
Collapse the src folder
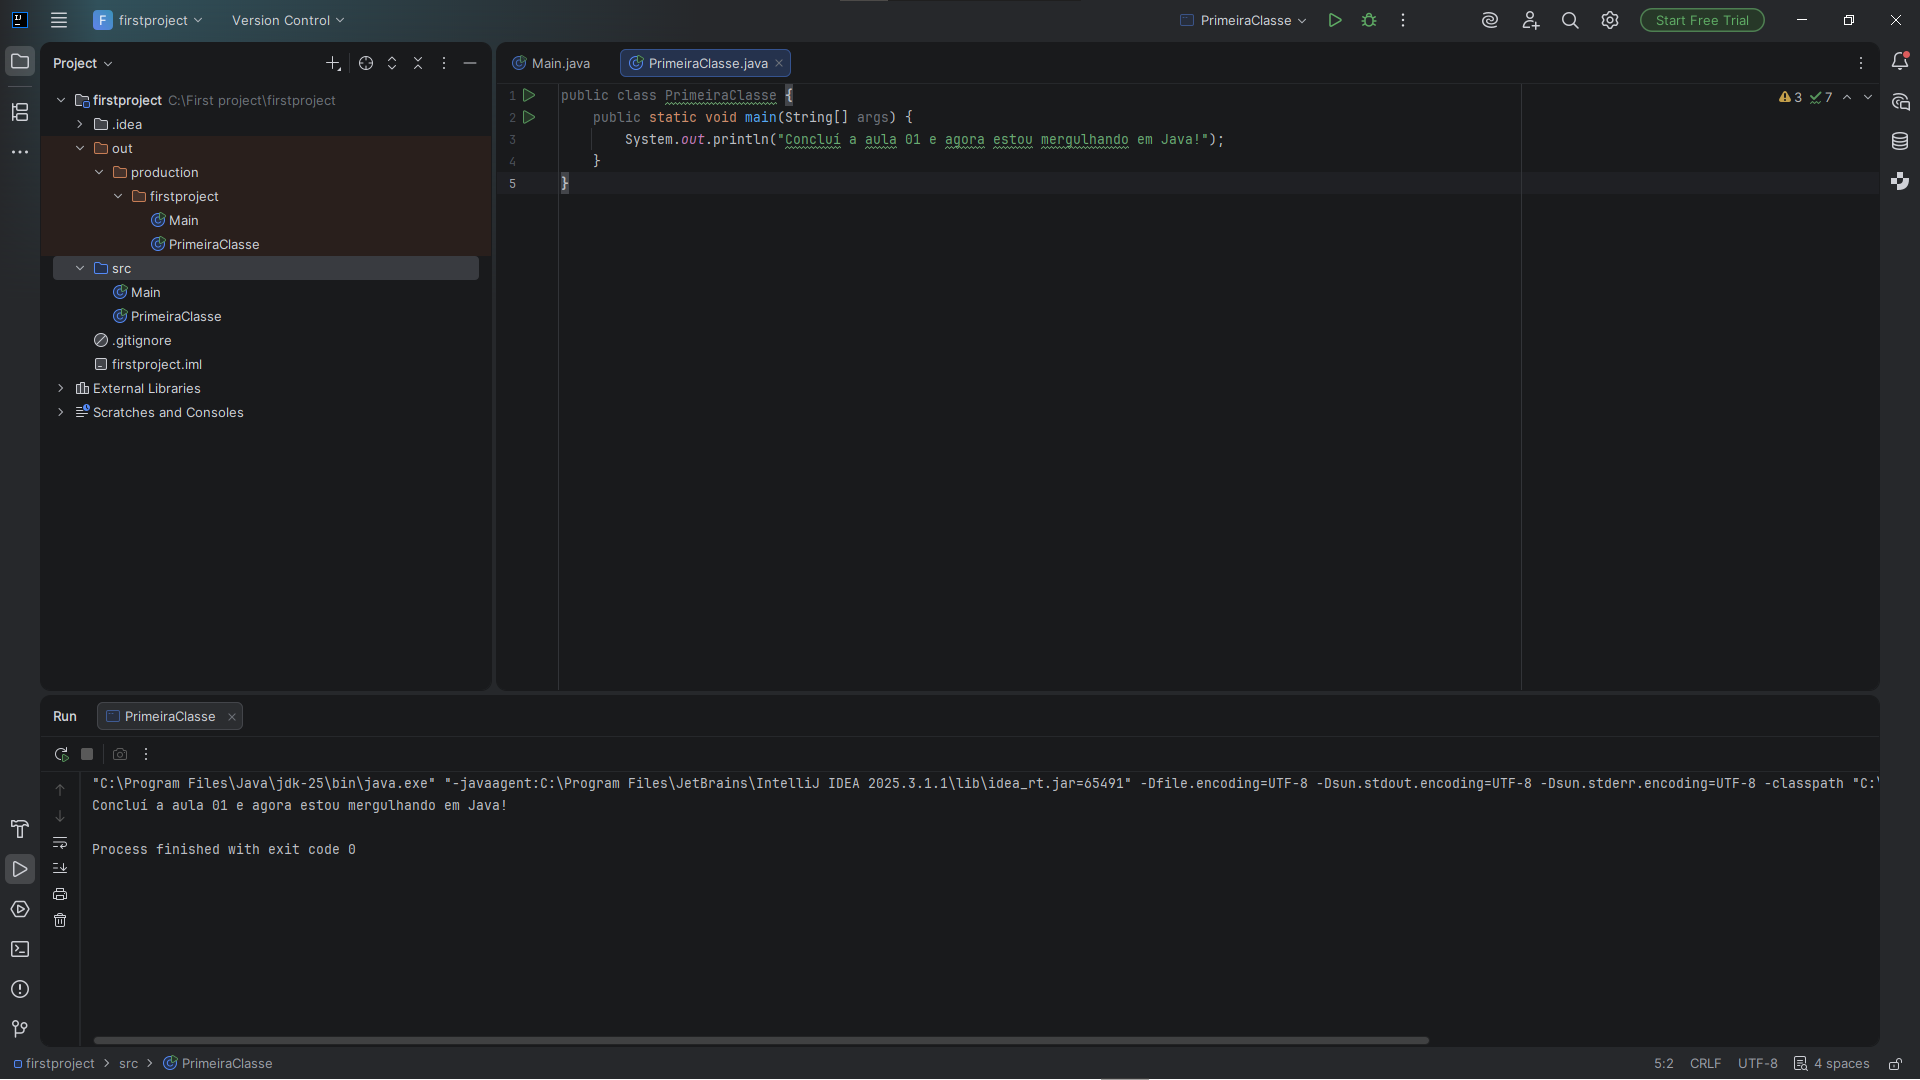pos(80,268)
